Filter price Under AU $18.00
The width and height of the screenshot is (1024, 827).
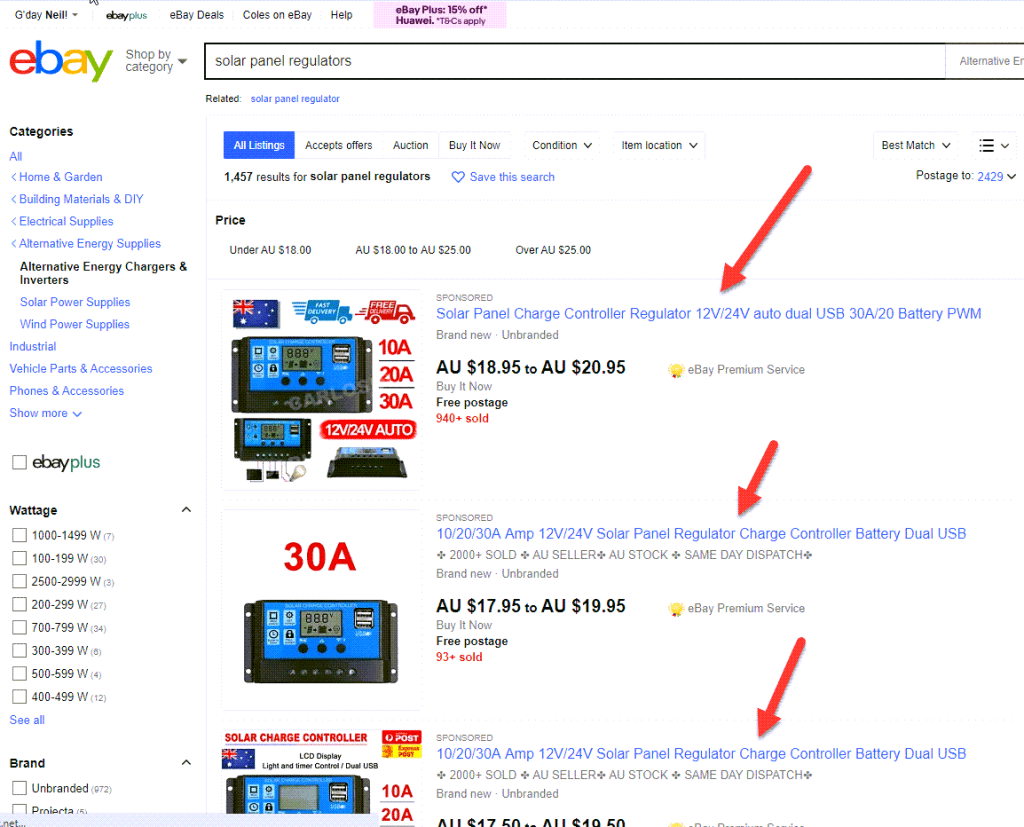270,250
